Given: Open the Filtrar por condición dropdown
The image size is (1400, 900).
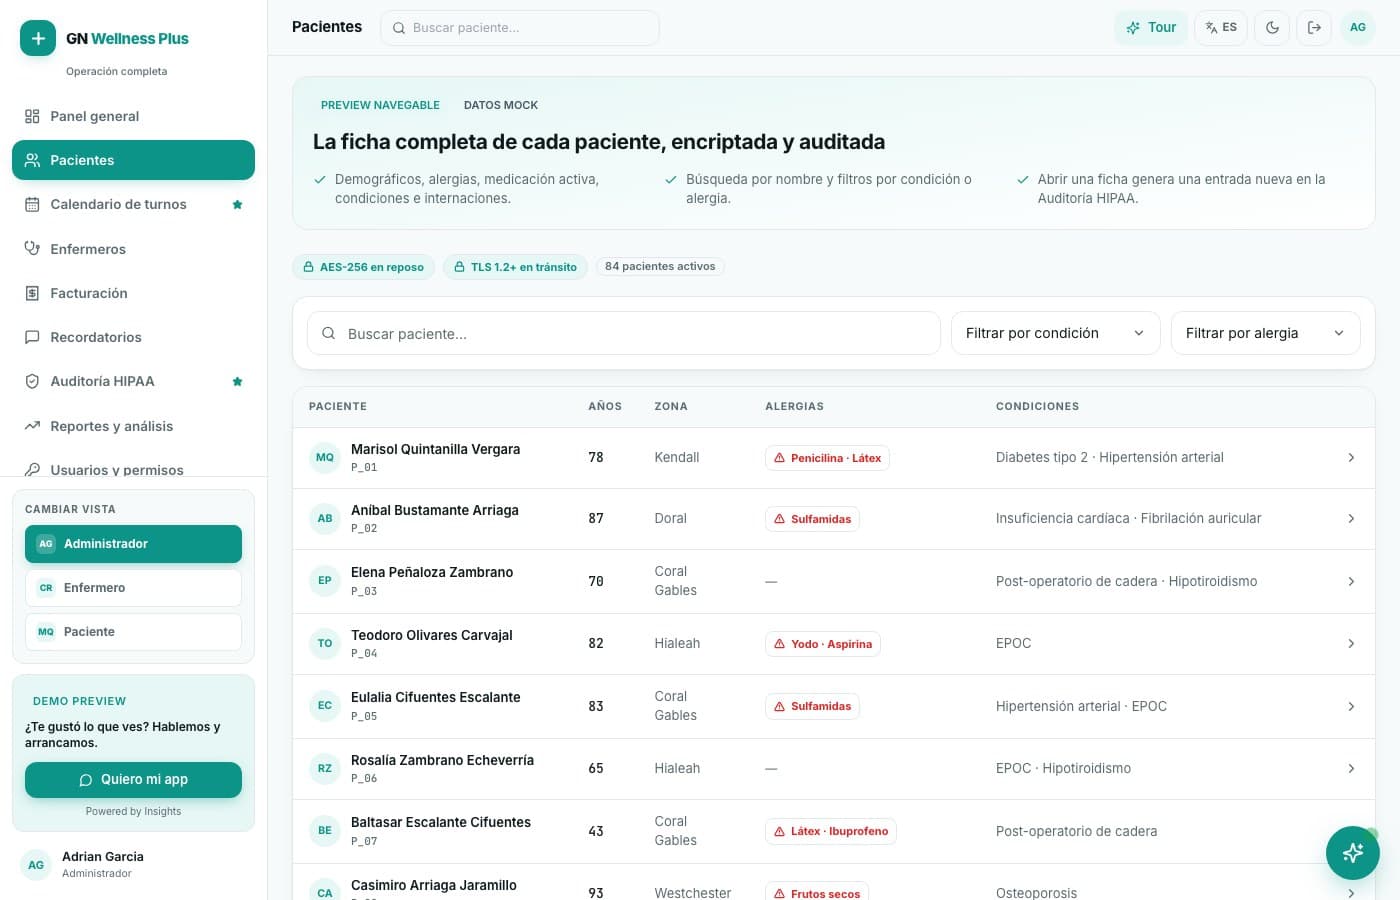Looking at the screenshot, I should click(1056, 333).
